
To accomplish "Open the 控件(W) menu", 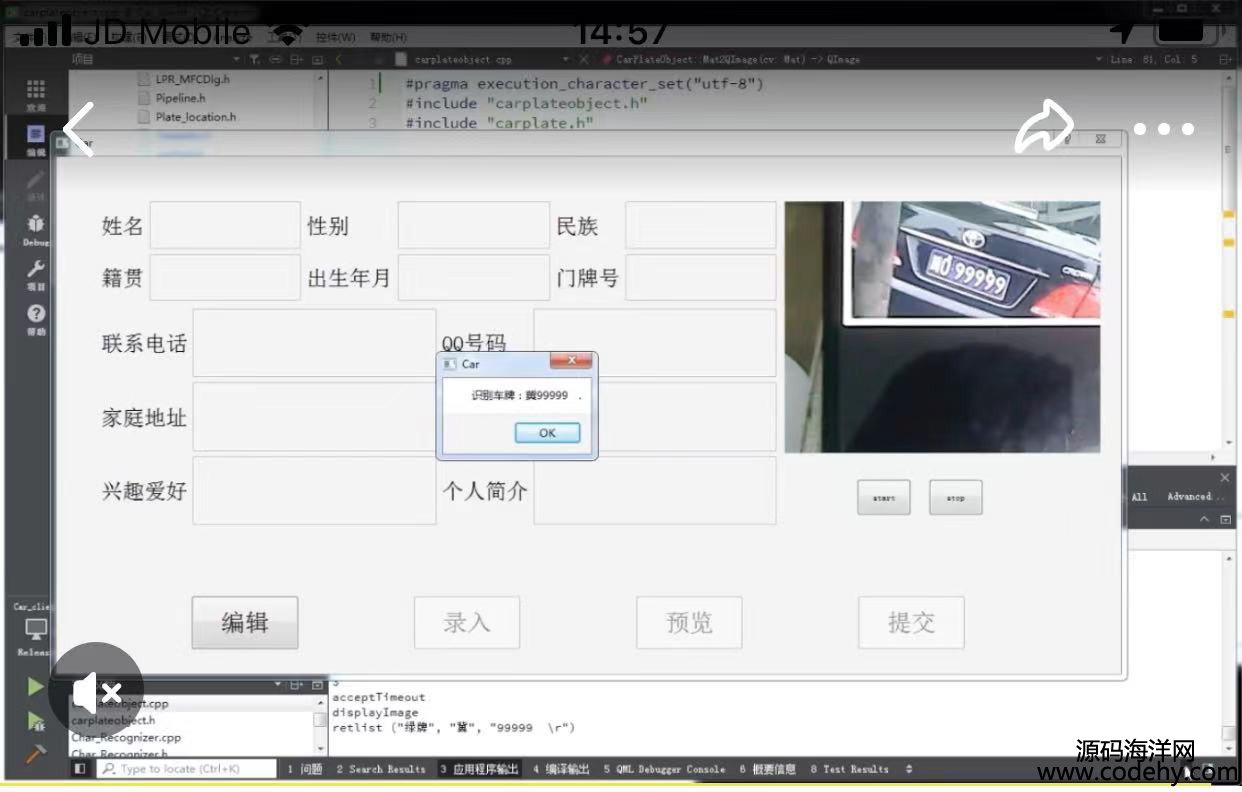I will click(x=335, y=37).
